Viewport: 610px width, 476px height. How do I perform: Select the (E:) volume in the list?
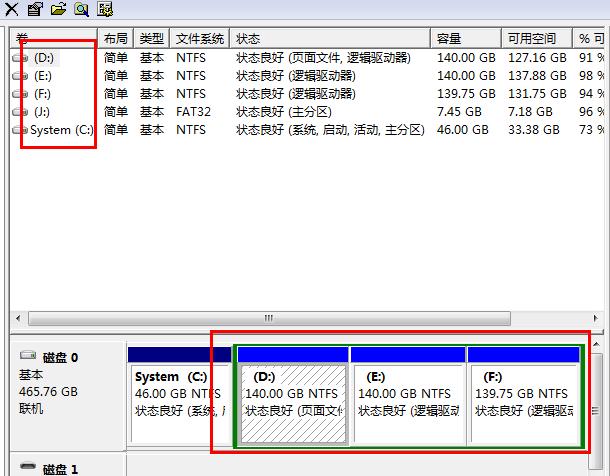click(x=42, y=76)
